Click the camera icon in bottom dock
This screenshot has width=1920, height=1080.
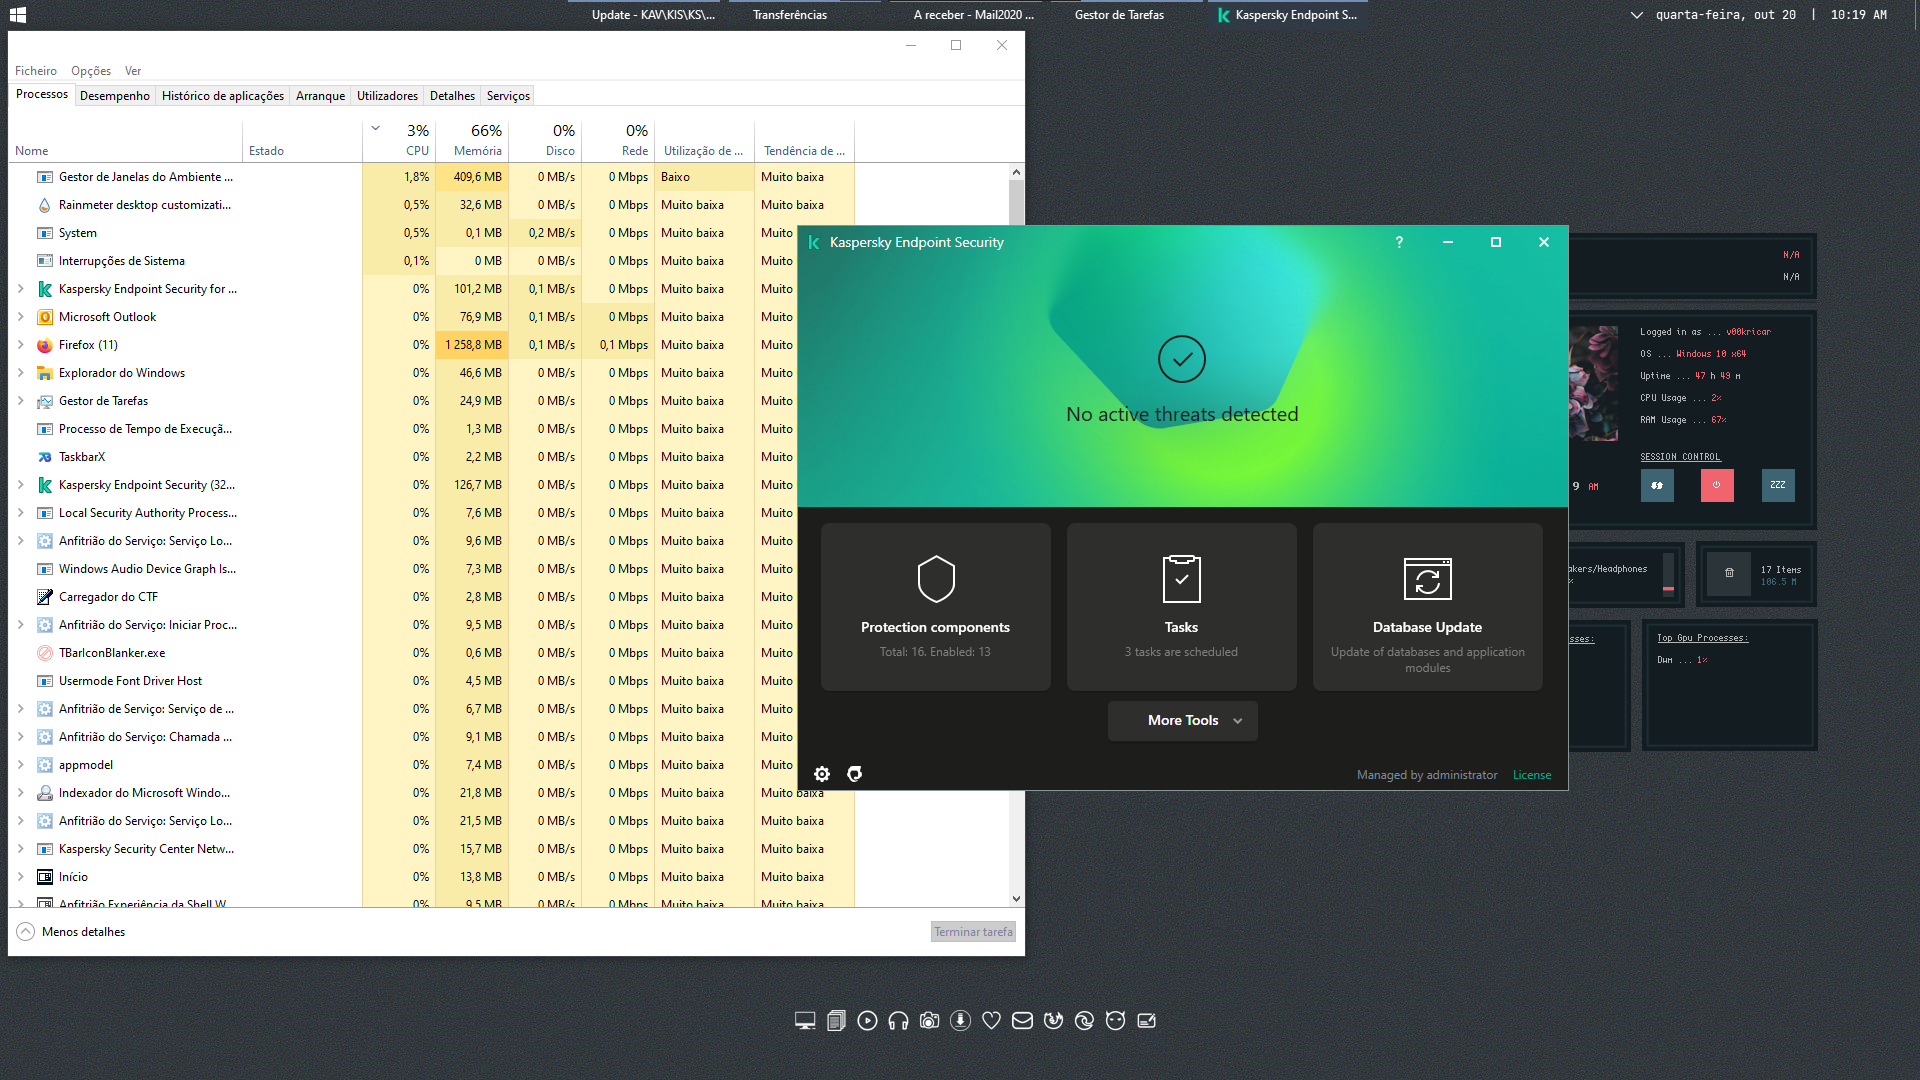929,1021
